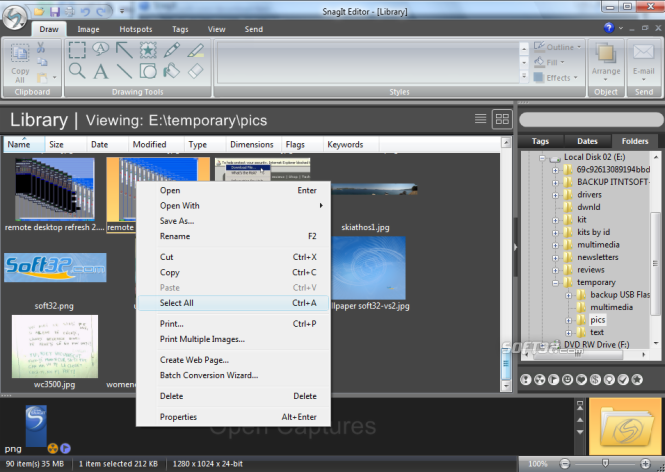Select the Selection rectangle drawing tool

tap(77, 50)
